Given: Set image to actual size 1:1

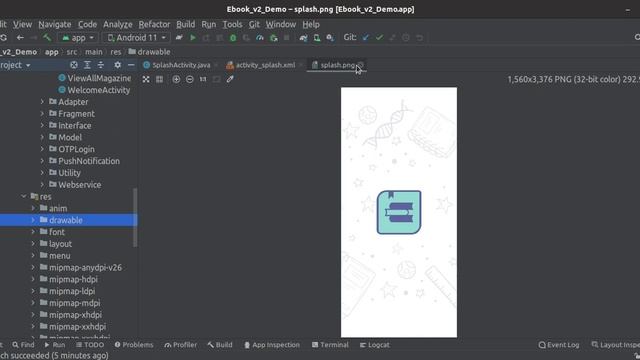Looking at the screenshot, I should point(203,79).
